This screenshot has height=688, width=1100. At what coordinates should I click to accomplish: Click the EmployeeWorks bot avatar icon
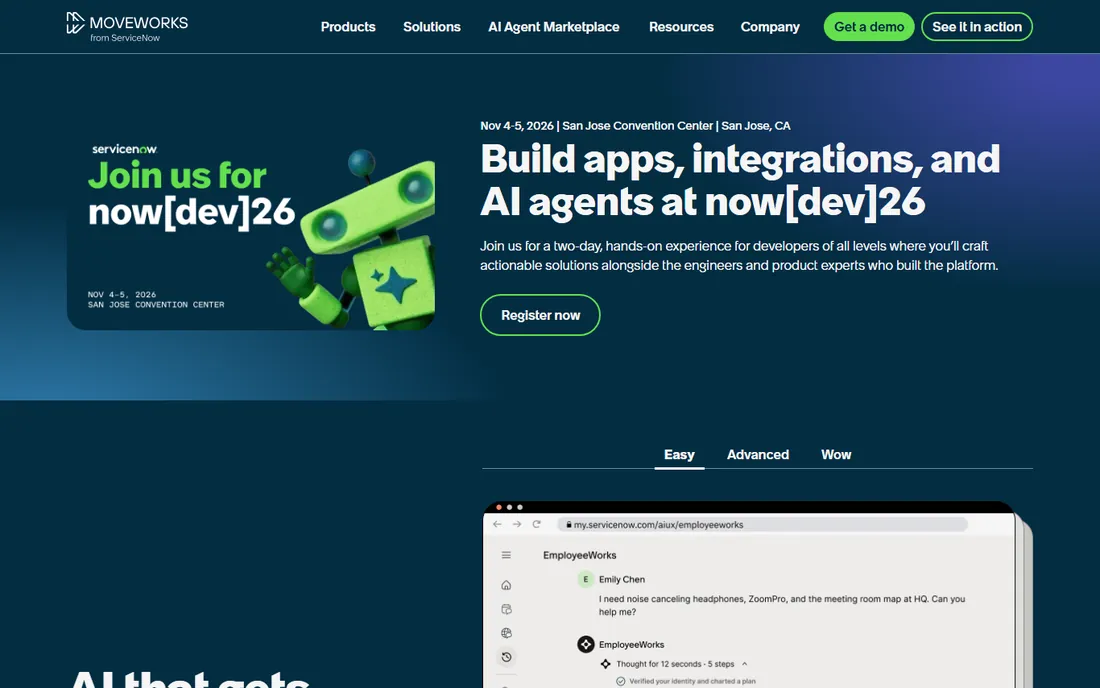pos(586,644)
